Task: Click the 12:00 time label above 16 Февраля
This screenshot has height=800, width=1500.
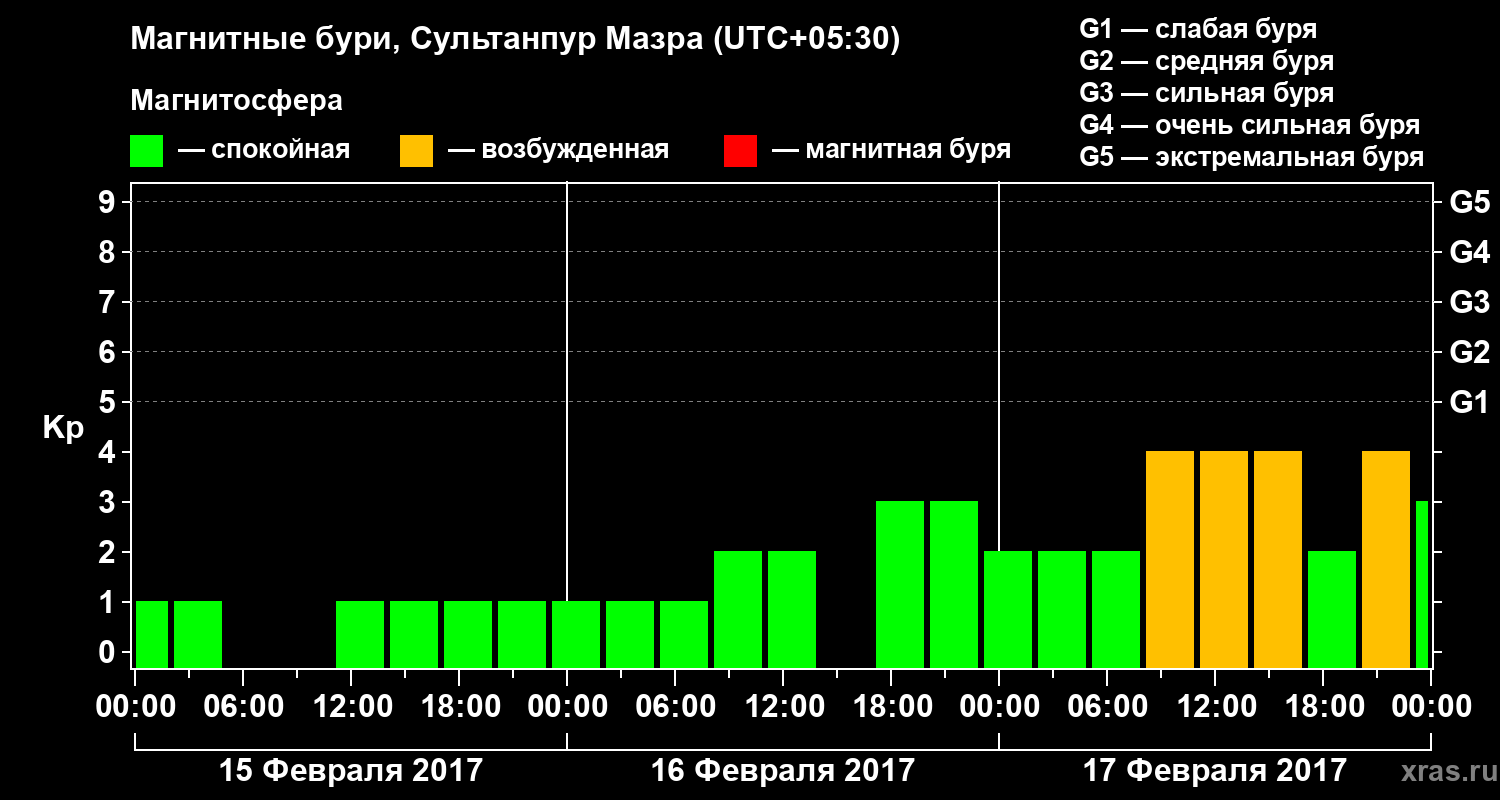Action: tap(783, 707)
